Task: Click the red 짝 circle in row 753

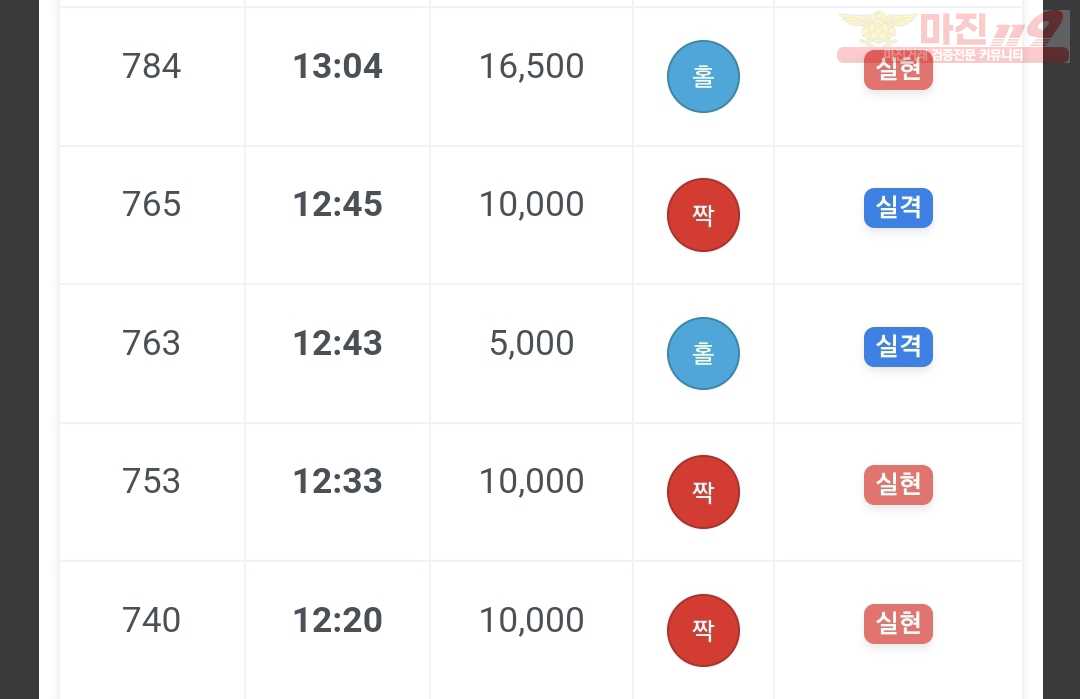Action: tap(703, 492)
